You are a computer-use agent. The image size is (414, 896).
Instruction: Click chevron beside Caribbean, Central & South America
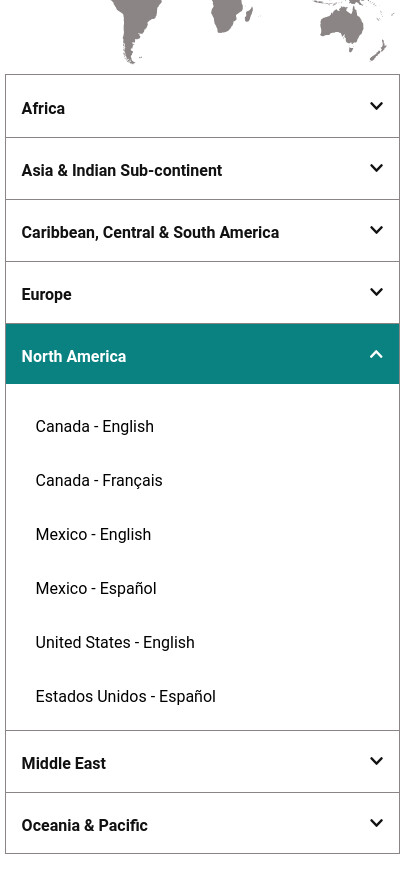(376, 230)
